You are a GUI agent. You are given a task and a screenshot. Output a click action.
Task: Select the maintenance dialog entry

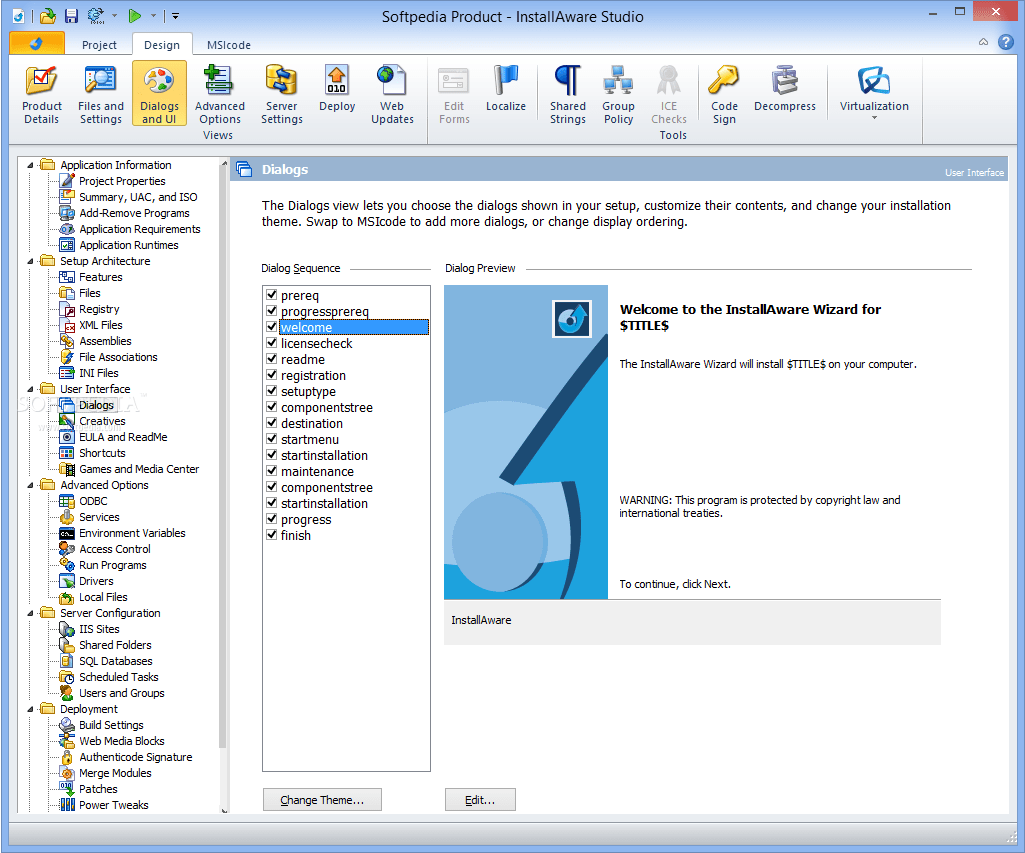tap(317, 471)
